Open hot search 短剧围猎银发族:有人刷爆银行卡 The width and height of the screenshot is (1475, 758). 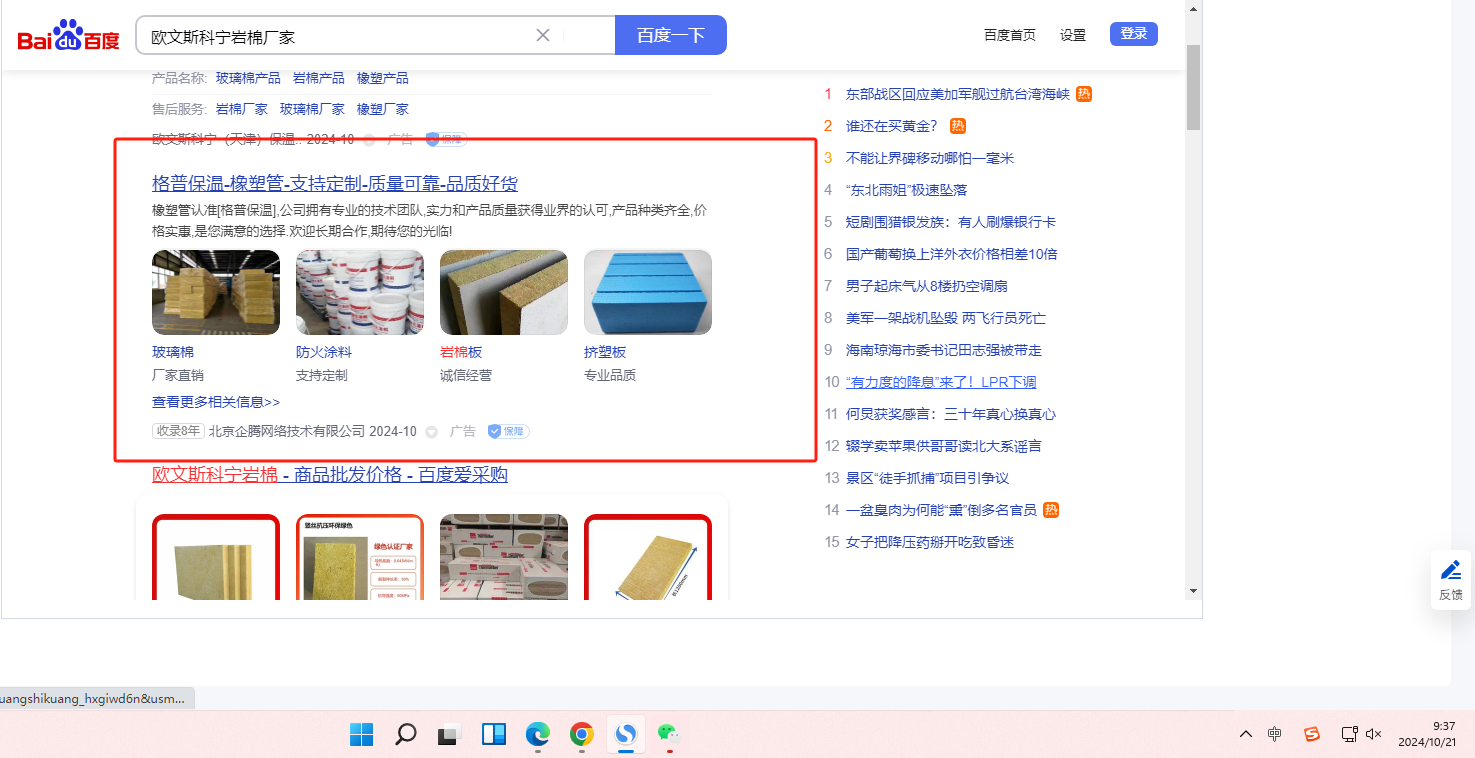951,222
